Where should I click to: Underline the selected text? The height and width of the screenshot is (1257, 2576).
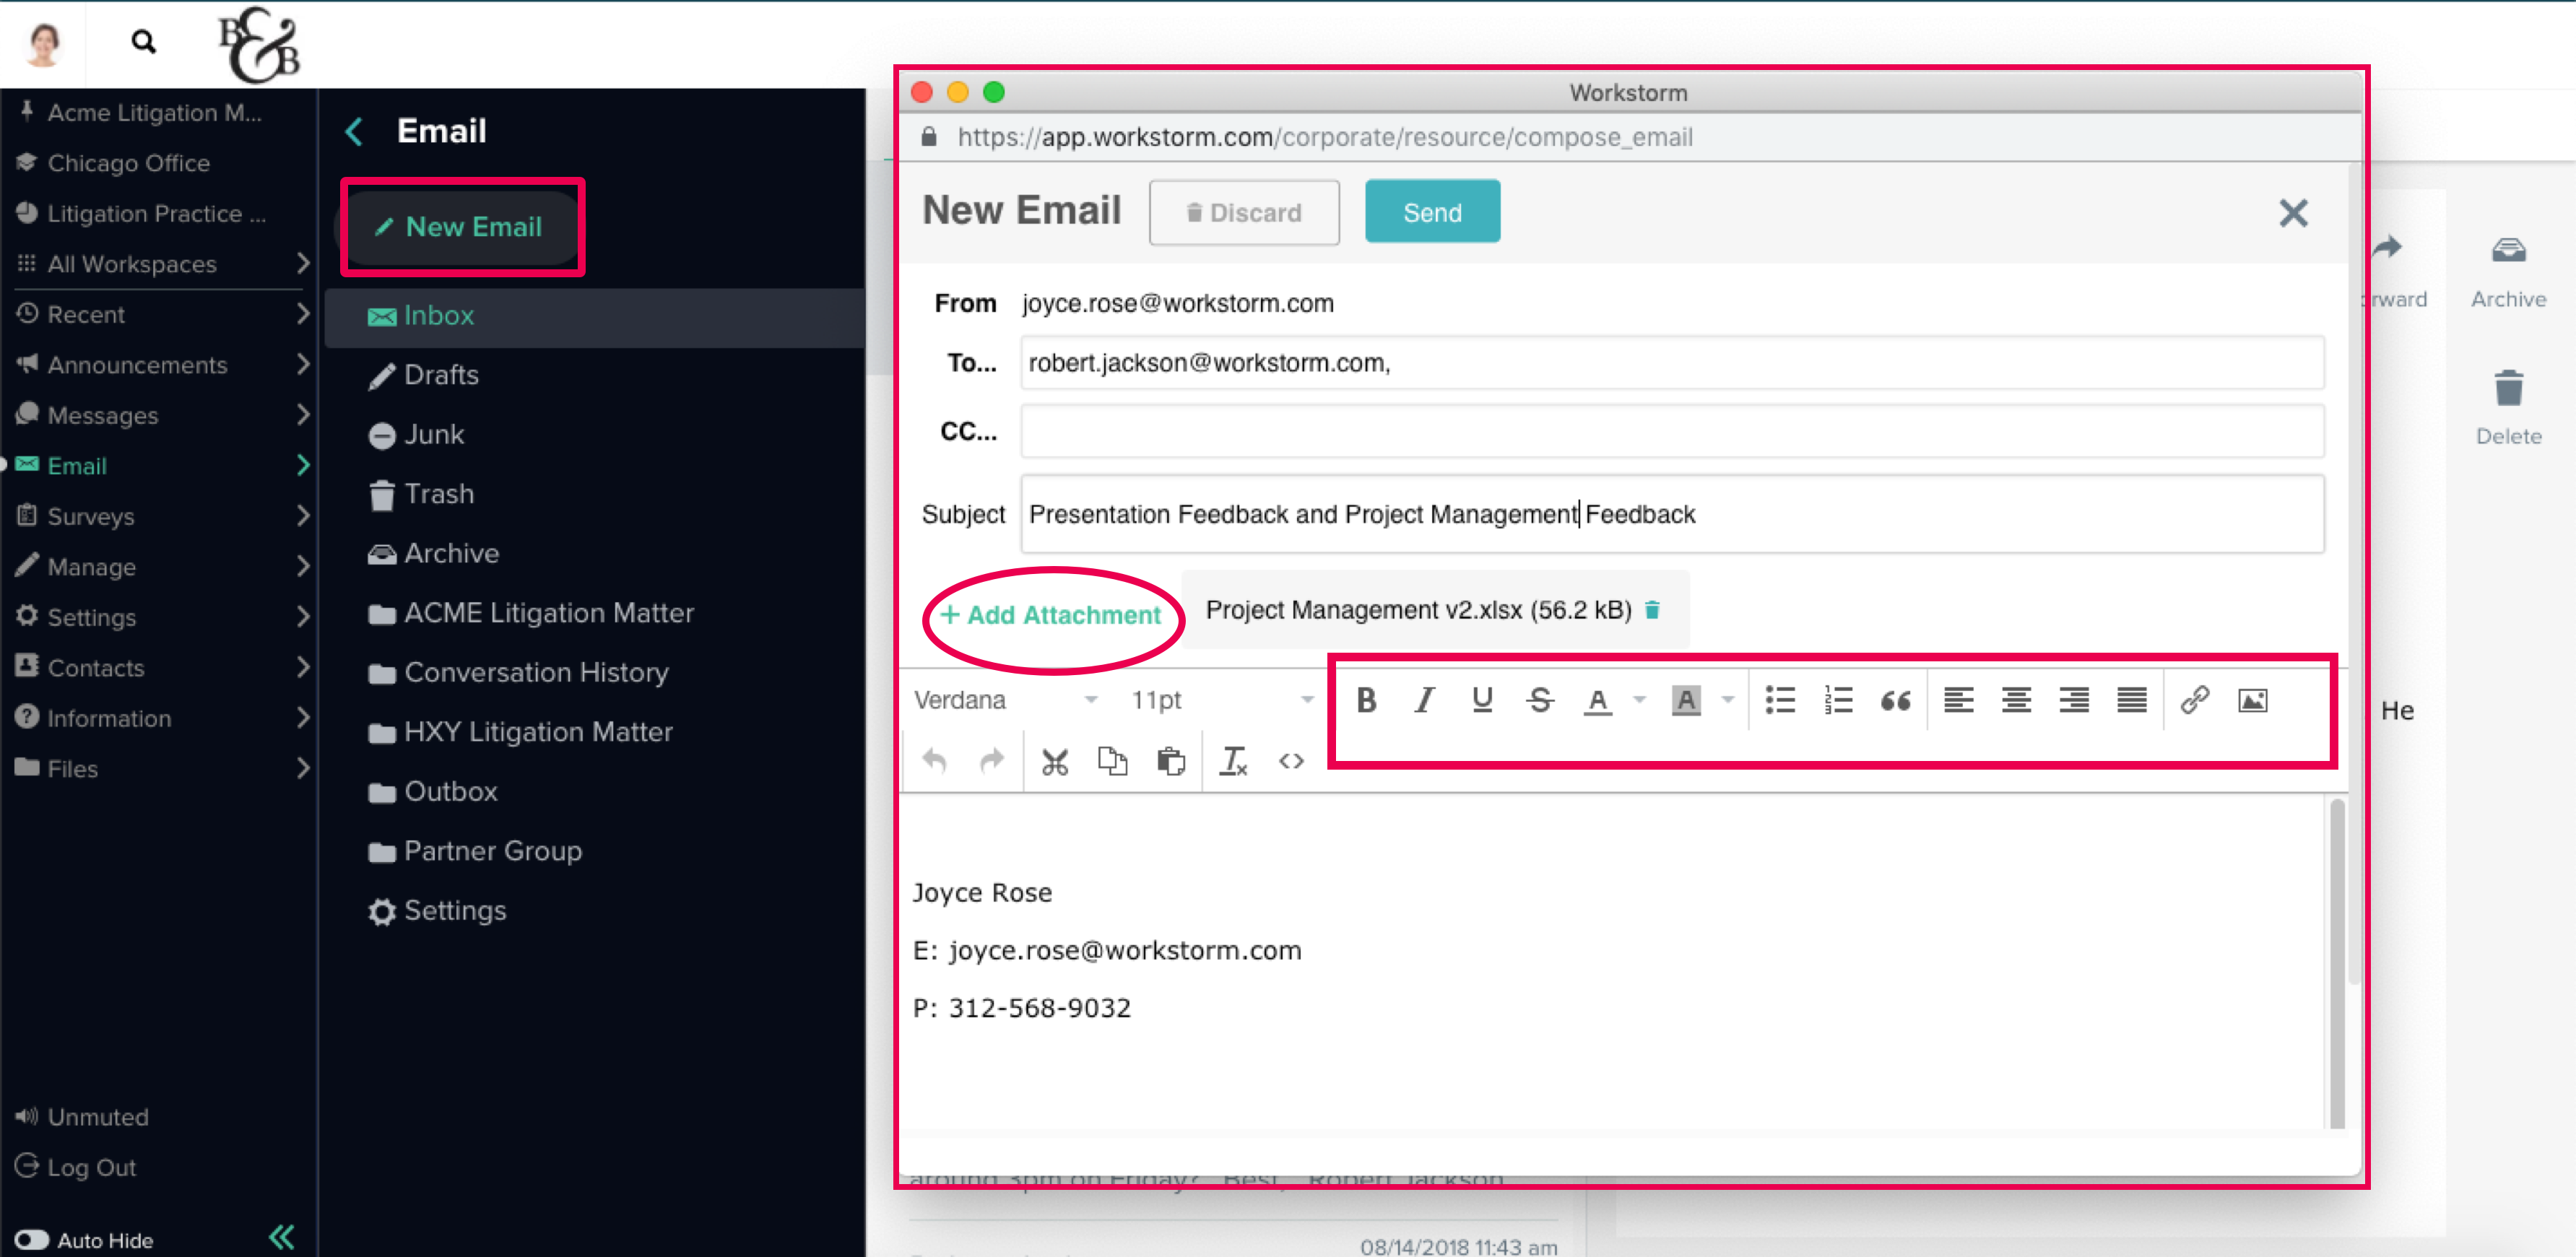point(1482,700)
